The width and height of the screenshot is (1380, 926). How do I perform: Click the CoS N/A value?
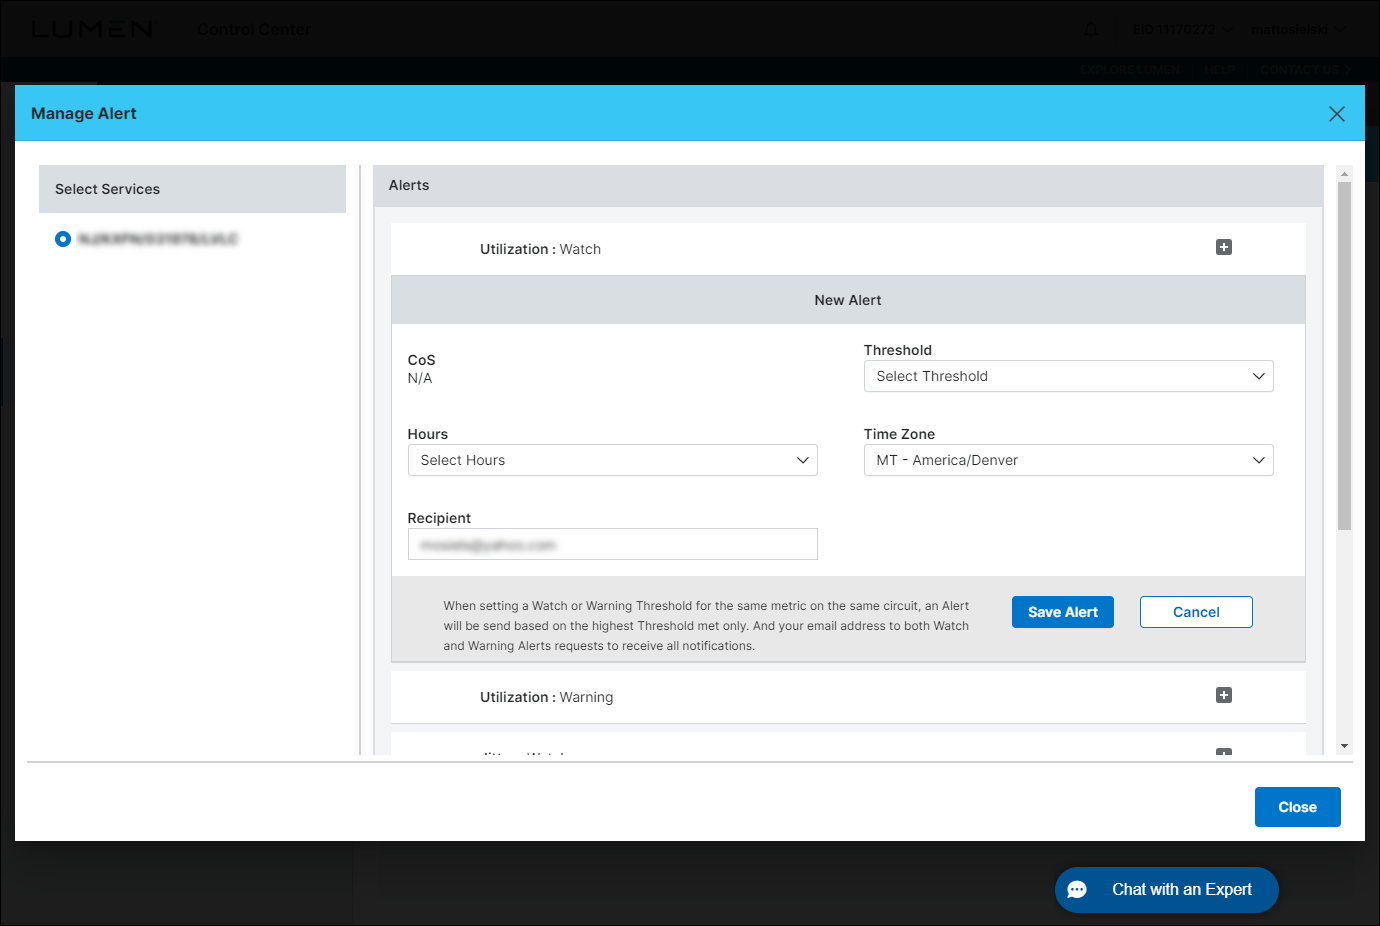coord(420,378)
